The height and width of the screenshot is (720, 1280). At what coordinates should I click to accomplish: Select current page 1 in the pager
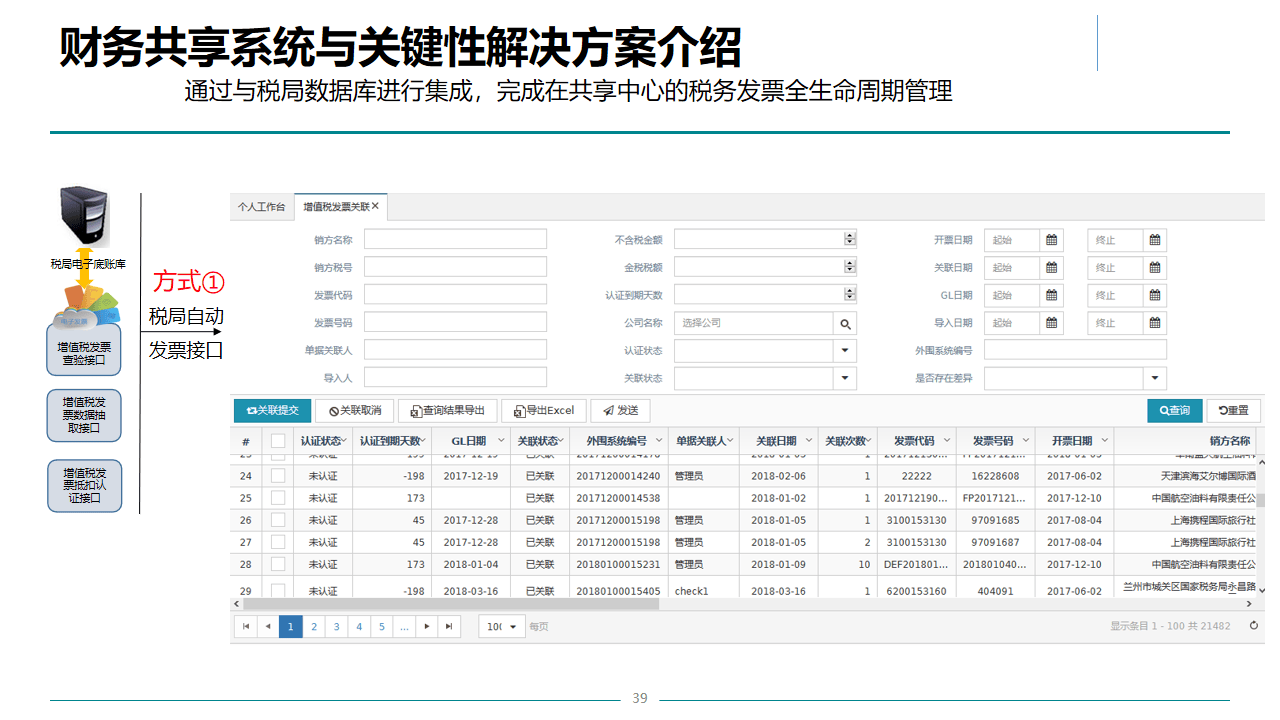tap(290, 626)
